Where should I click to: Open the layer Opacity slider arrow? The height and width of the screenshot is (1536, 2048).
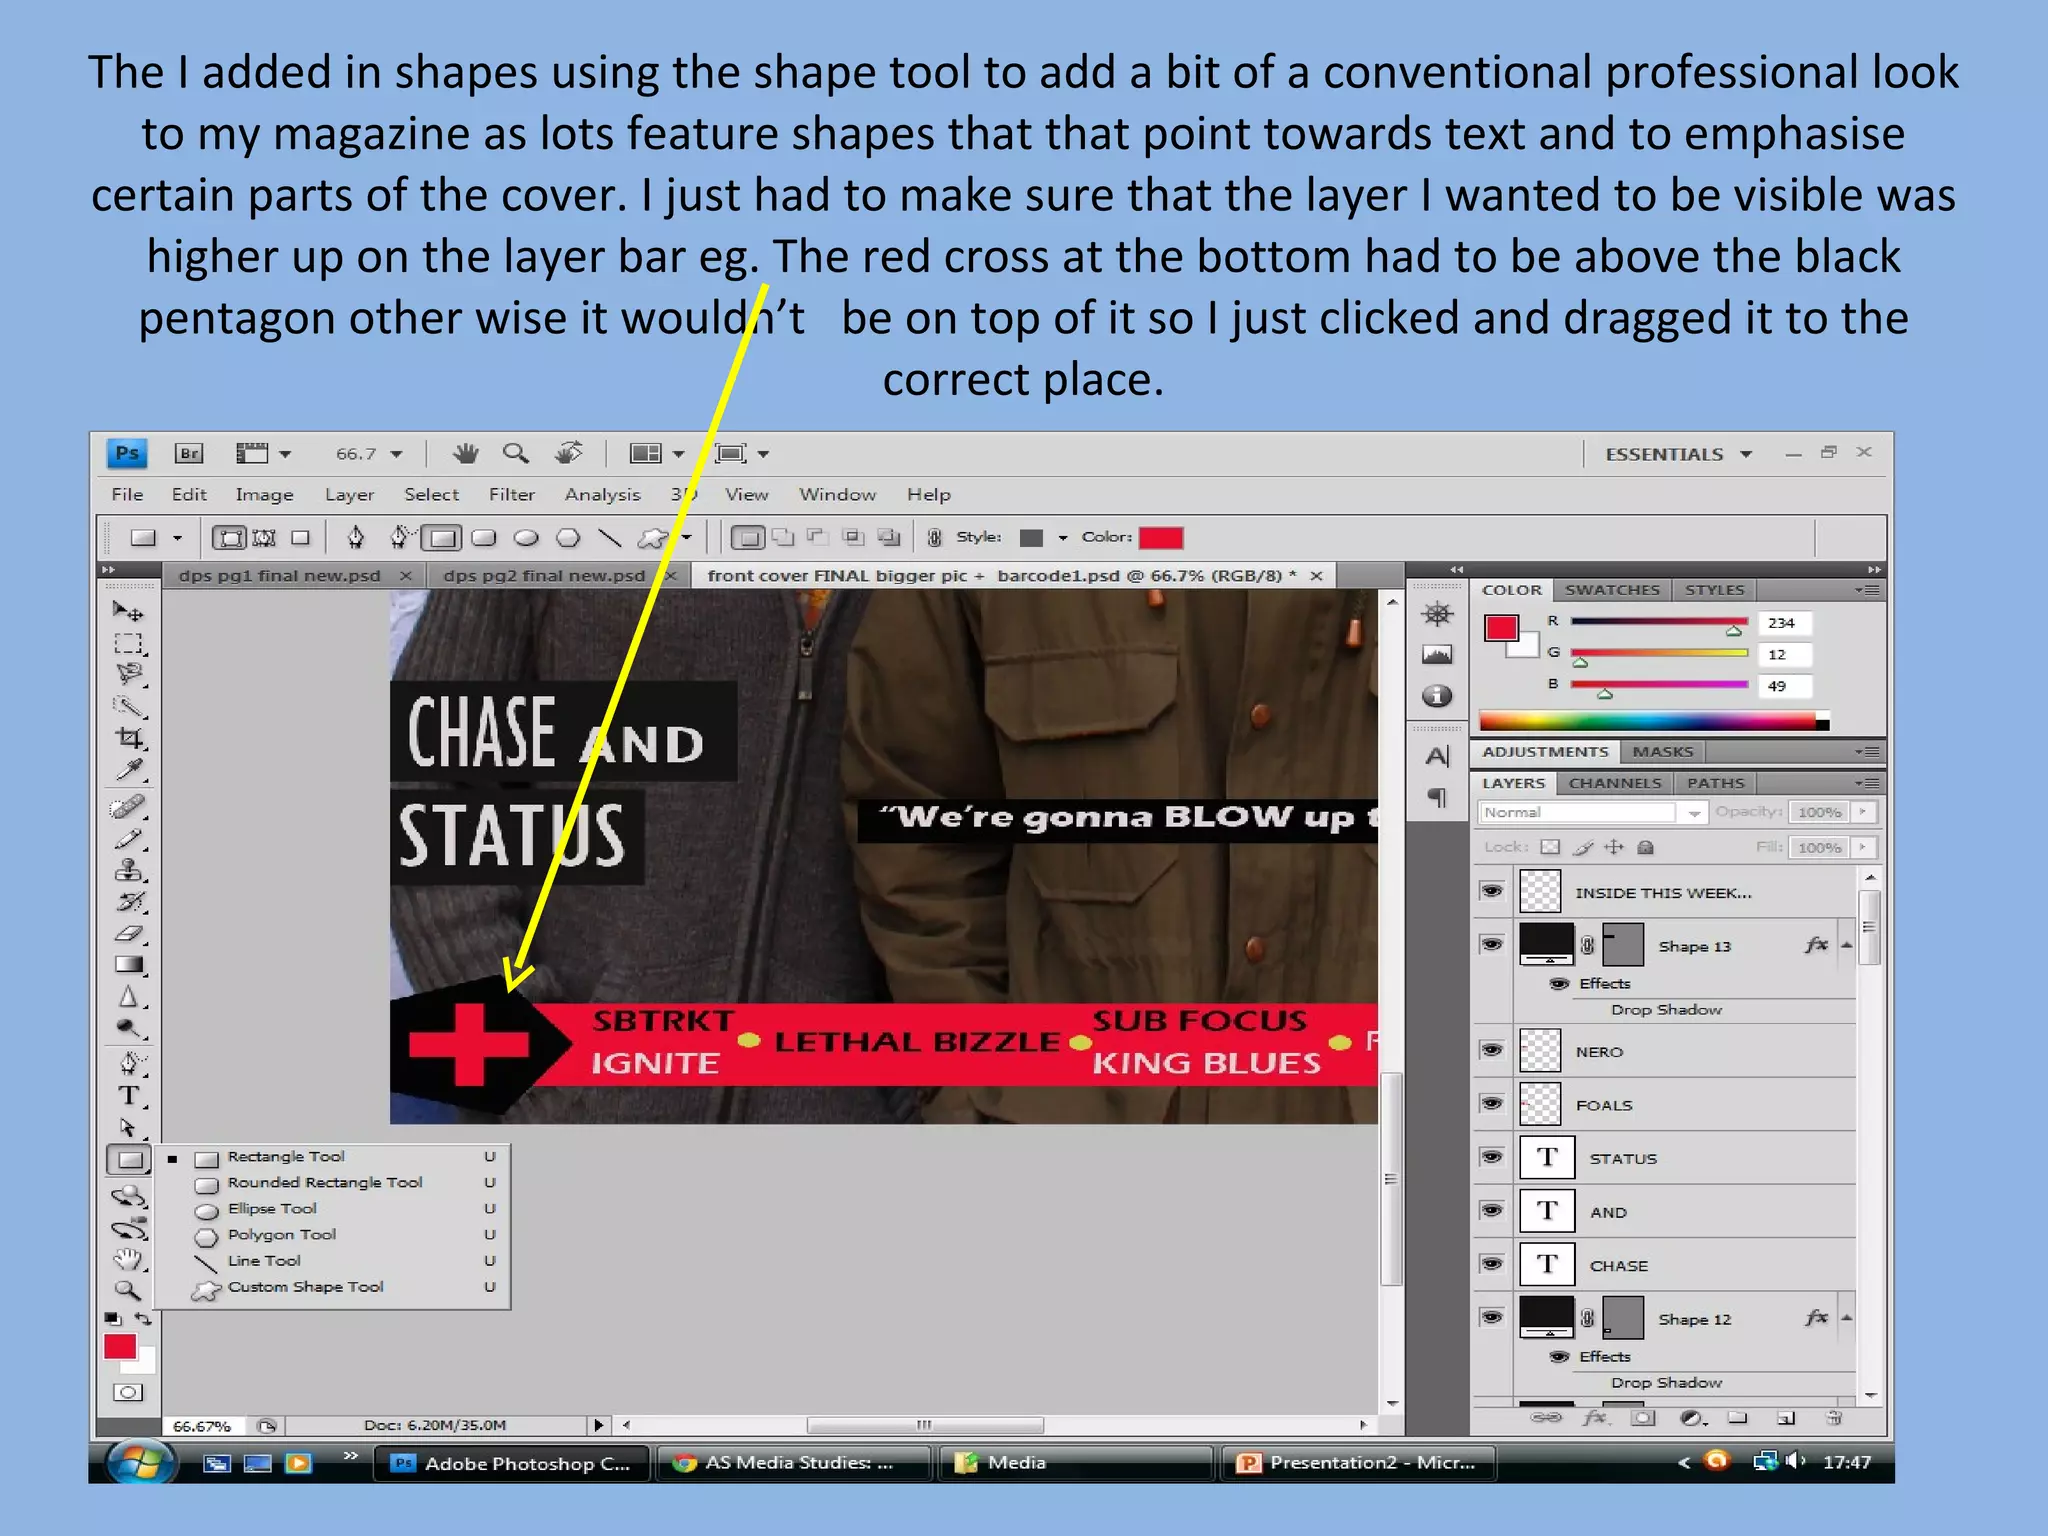click(1863, 812)
